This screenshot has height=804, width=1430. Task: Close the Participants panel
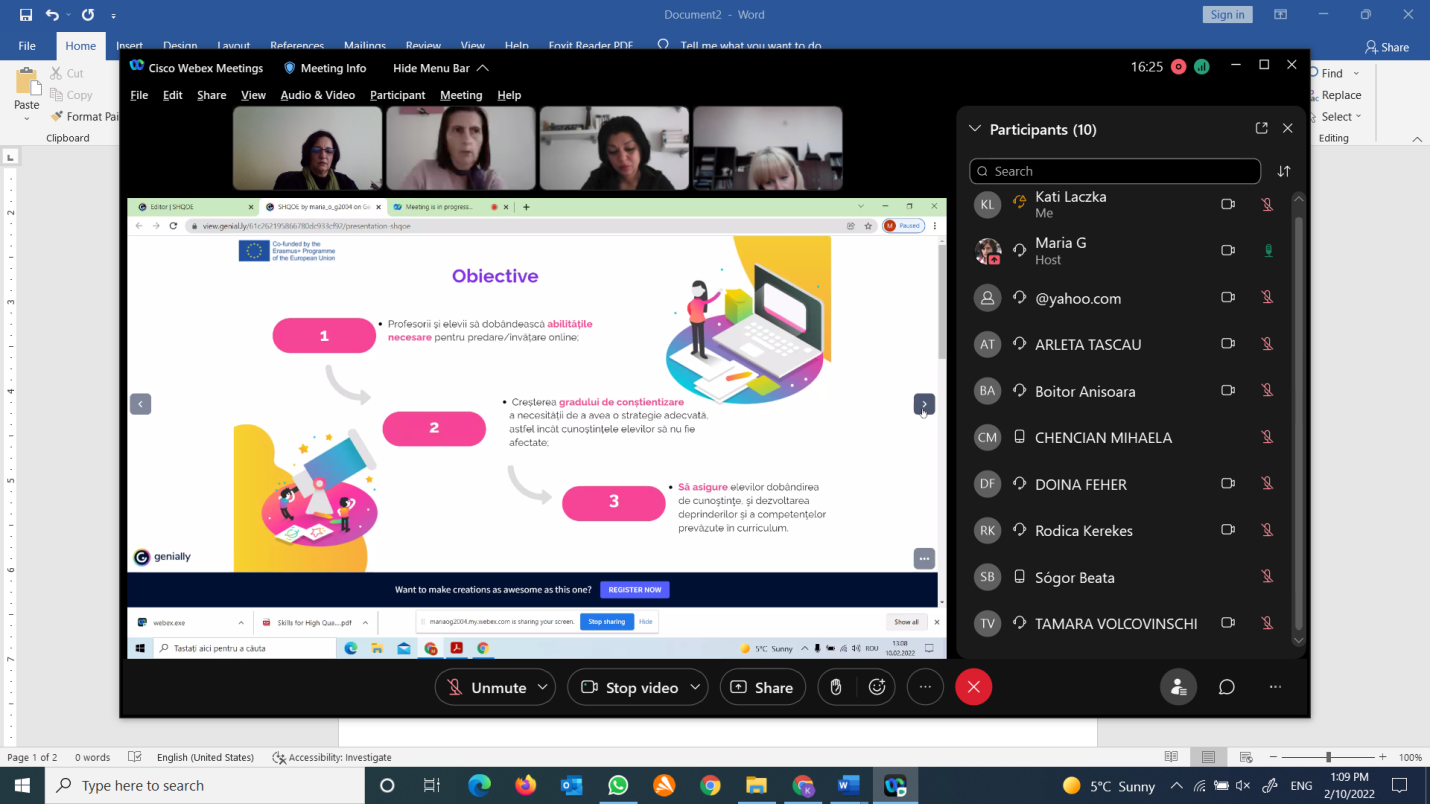coord(1287,128)
